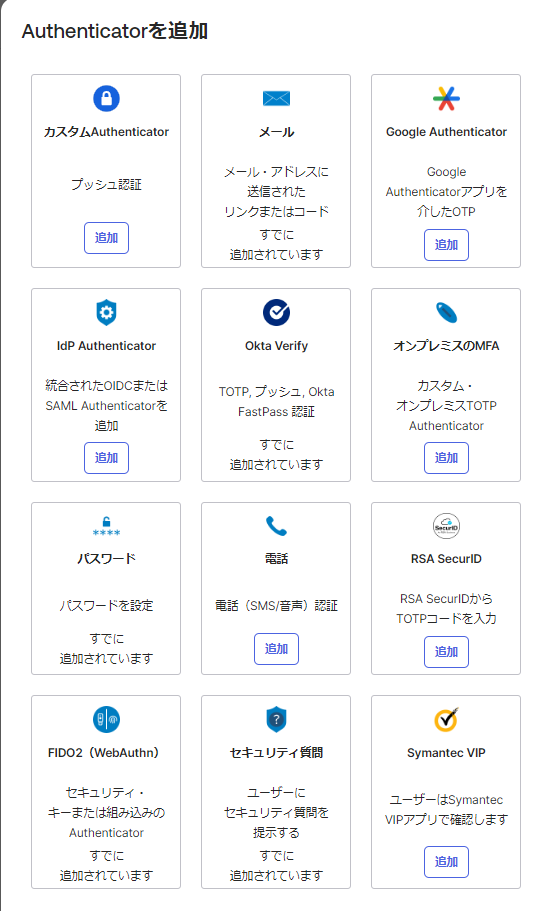This screenshot has height=911, width=557.
Task: Click the オンプレミスのMFA token icon
Action: click(x=446, y=313)
